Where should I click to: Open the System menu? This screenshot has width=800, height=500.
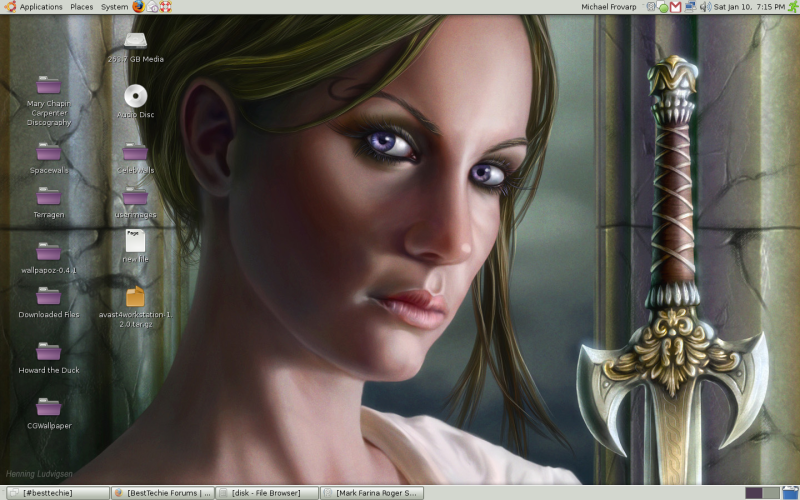114,7
